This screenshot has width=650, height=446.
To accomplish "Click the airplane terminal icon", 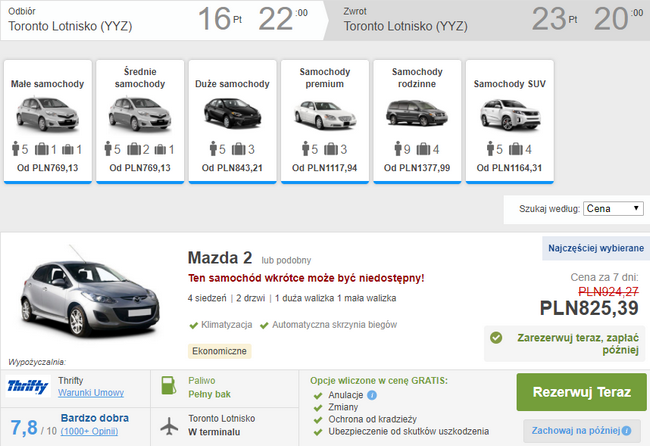I will [x=169, y=426].
